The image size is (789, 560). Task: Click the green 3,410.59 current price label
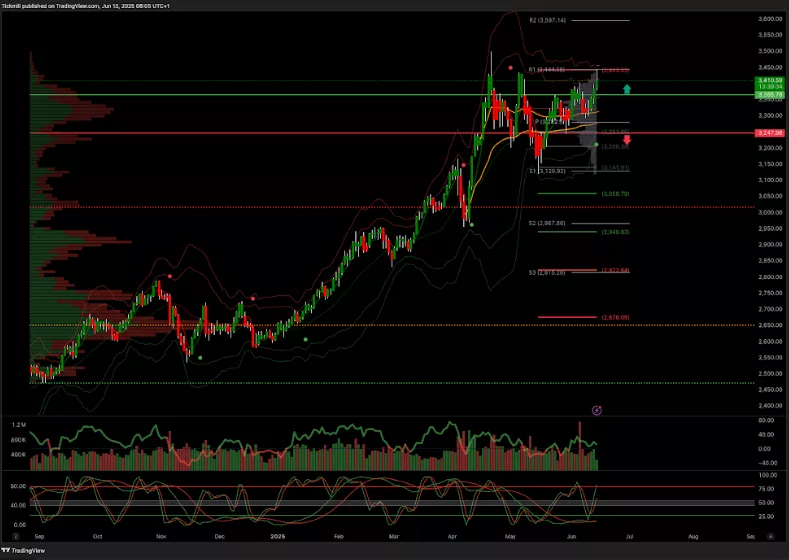768,78
